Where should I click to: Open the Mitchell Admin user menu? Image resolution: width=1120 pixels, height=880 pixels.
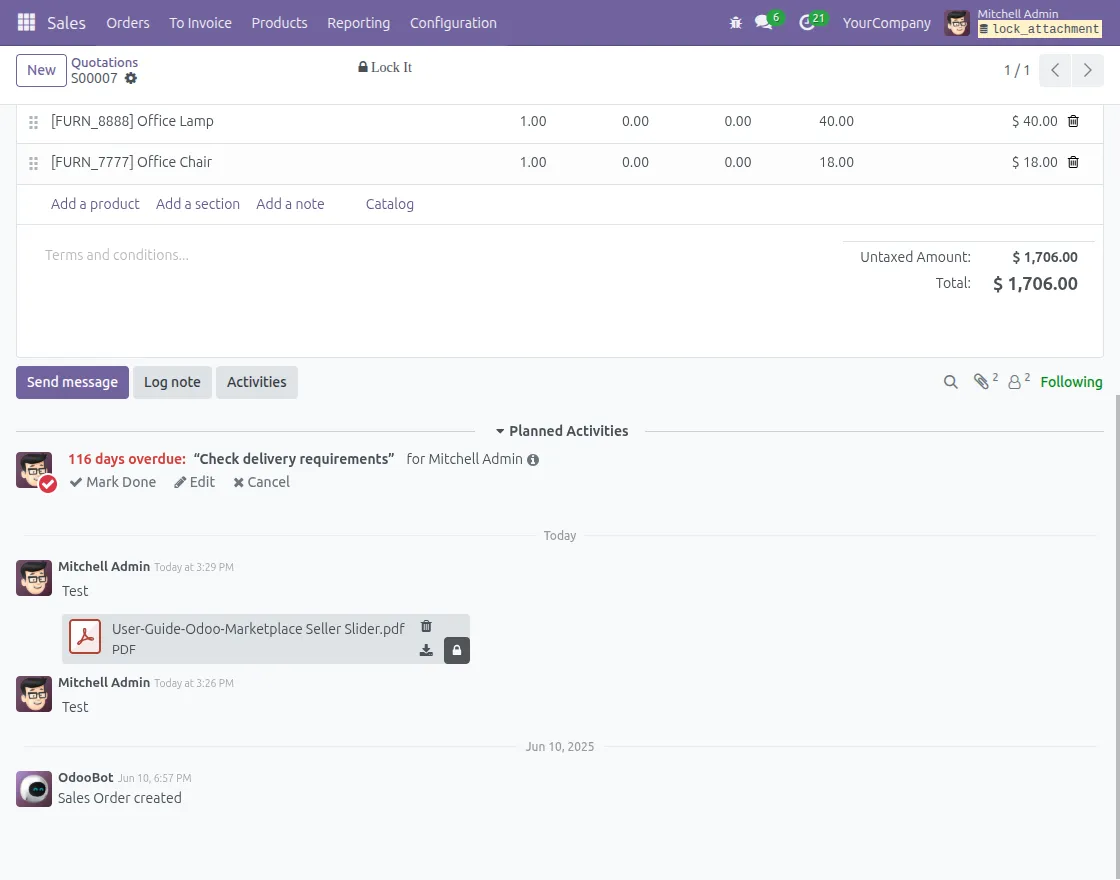coord(1022,22)
